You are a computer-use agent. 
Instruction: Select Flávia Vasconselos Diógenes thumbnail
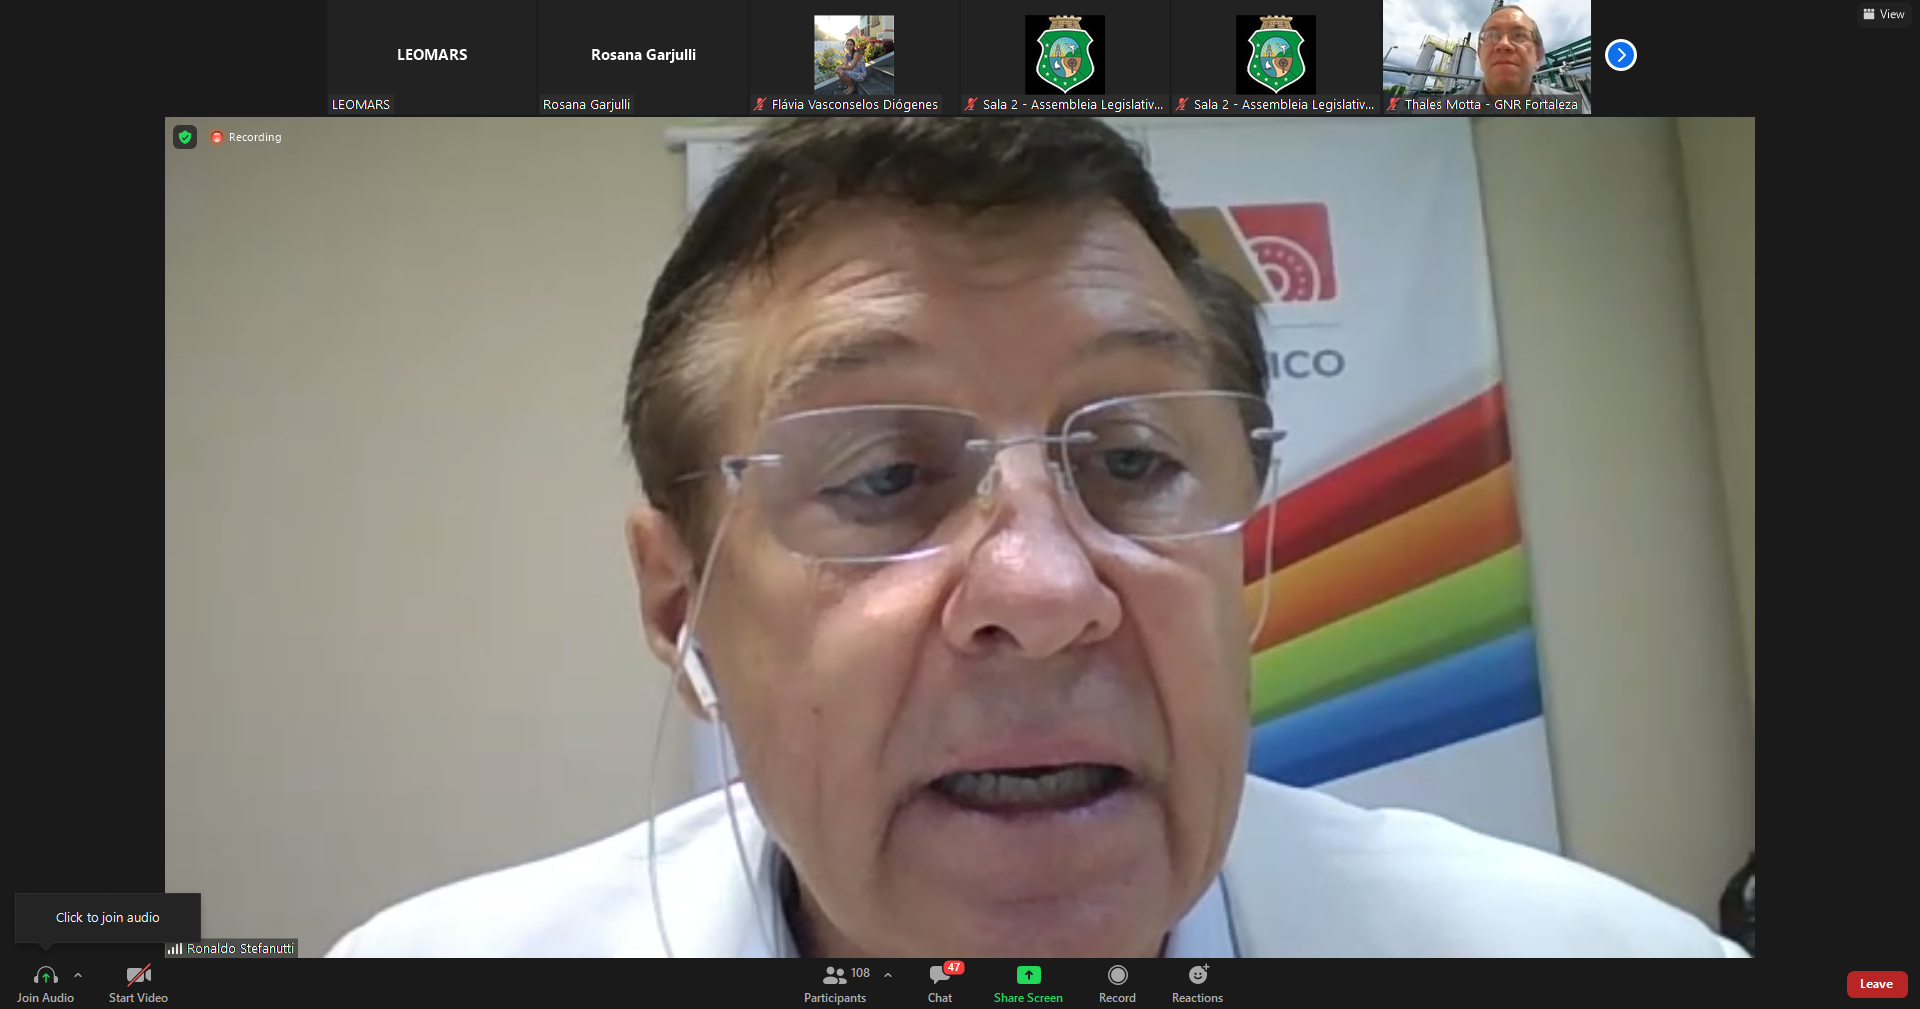click(x=853, y=55)
